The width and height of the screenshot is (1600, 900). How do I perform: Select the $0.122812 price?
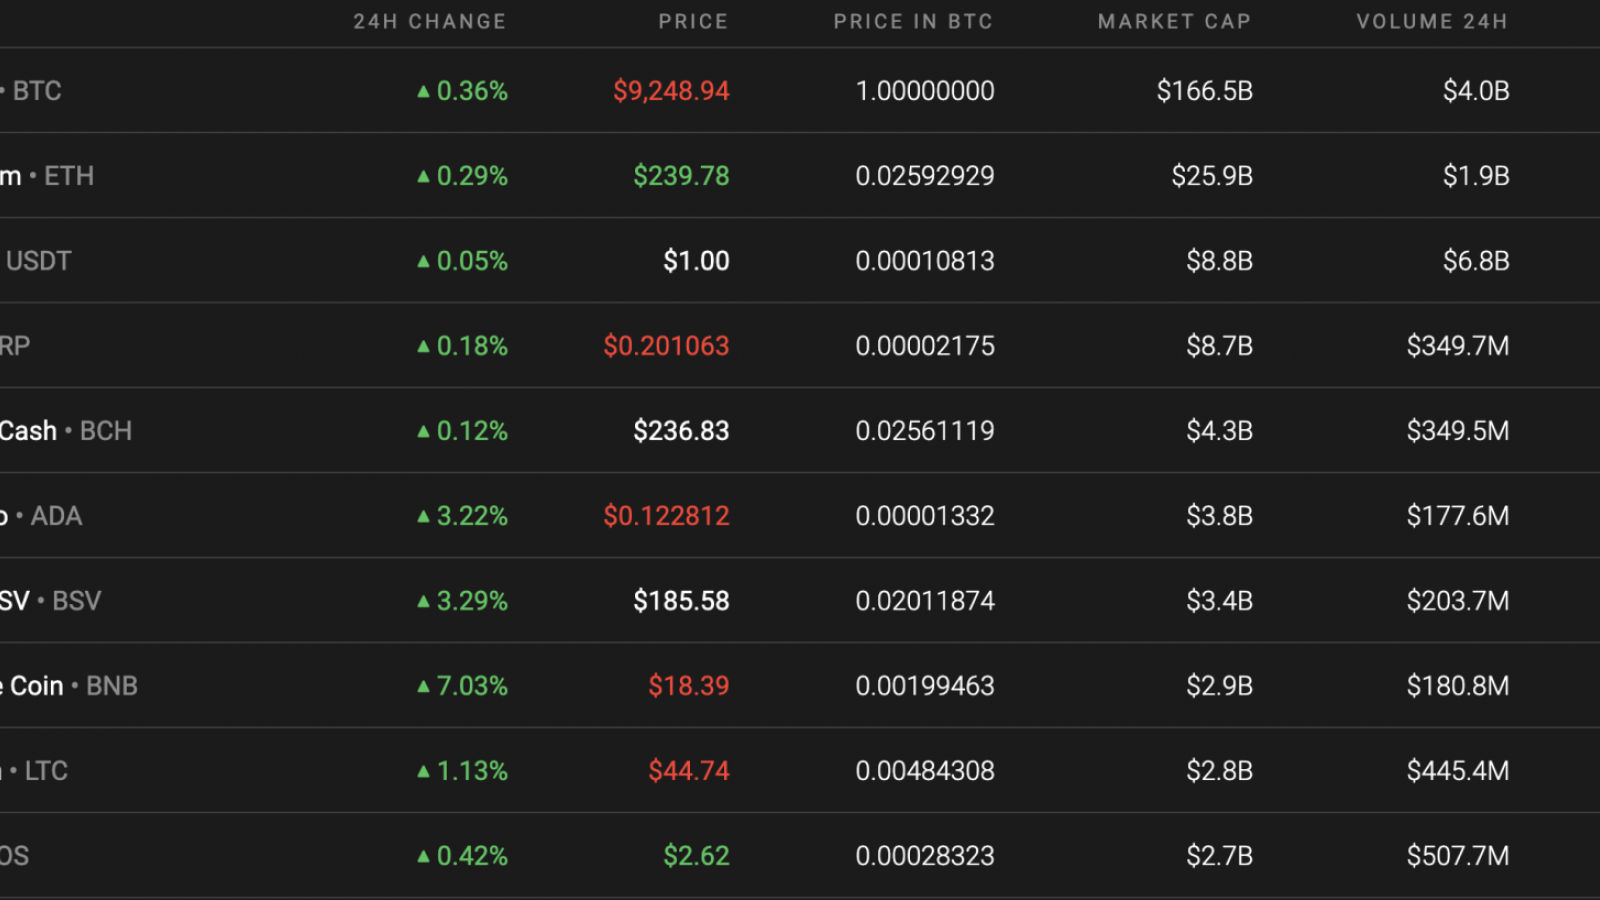pos(666,516)
